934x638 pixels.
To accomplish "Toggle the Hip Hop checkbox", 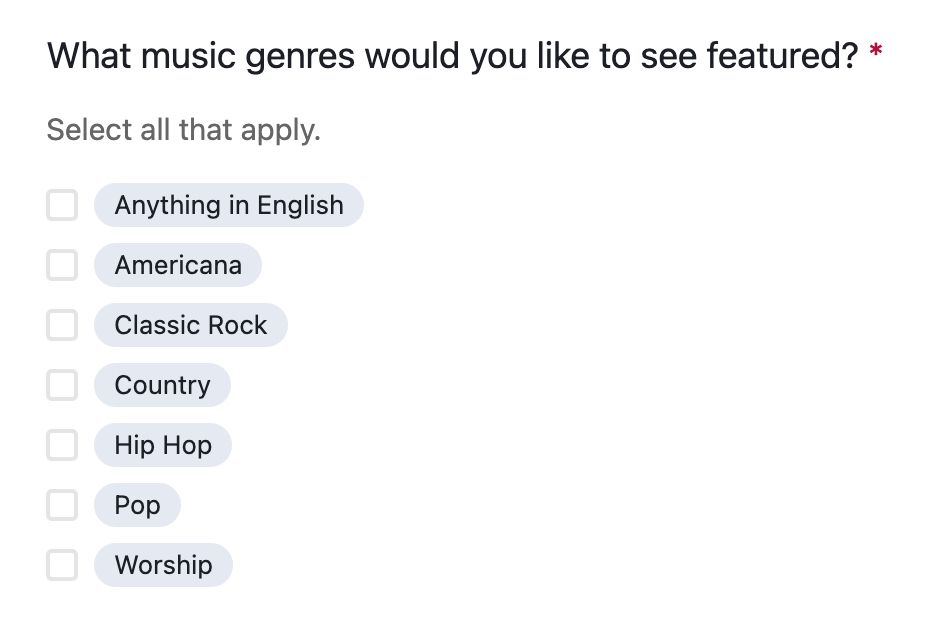I will coord(62,445).
